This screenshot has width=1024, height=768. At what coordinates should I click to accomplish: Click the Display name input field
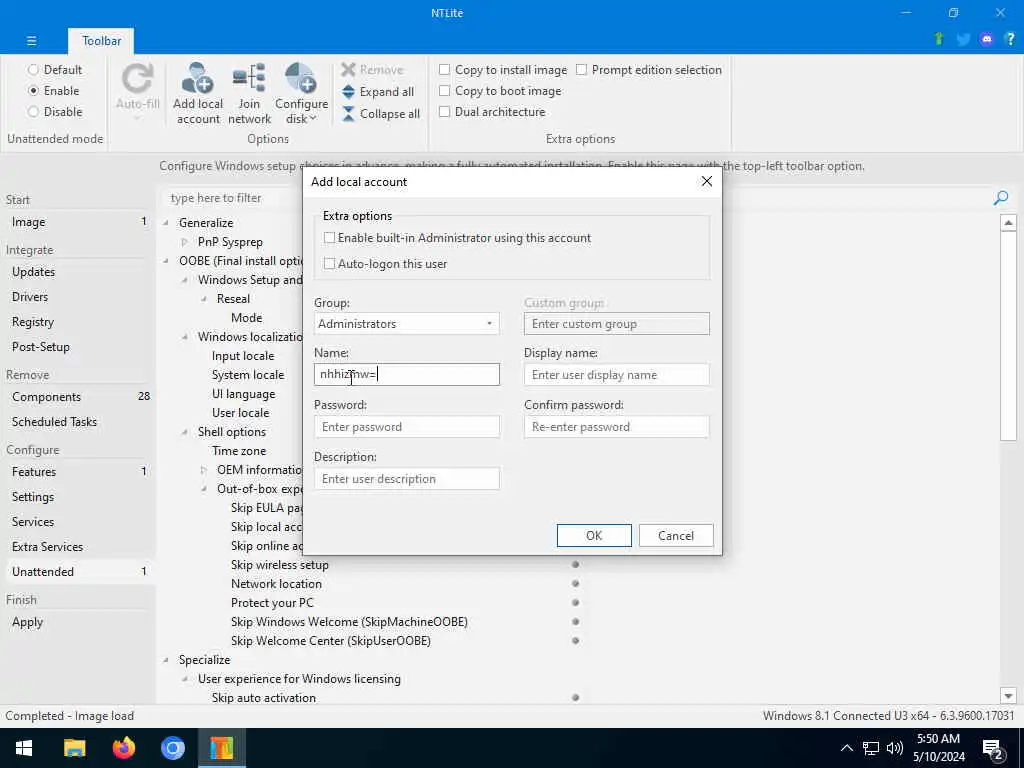616,375
